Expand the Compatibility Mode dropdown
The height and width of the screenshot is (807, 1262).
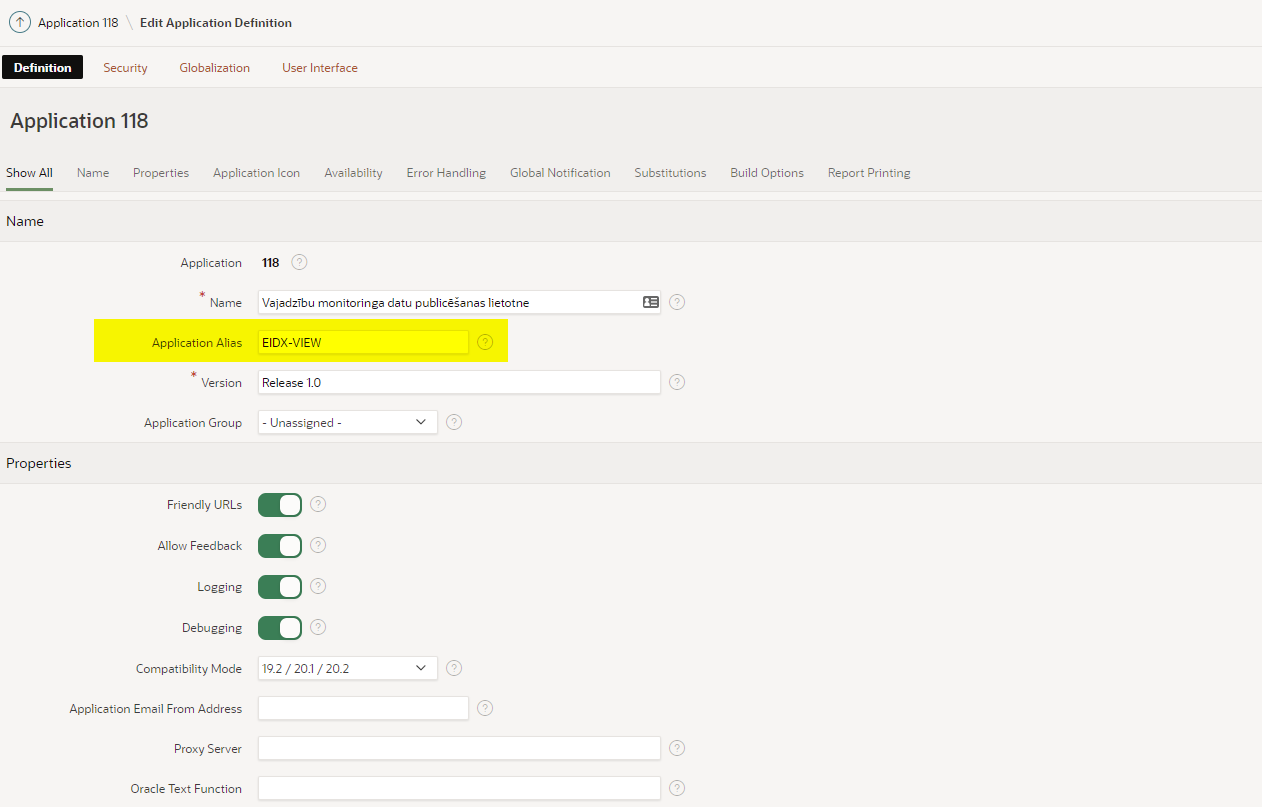347,668
